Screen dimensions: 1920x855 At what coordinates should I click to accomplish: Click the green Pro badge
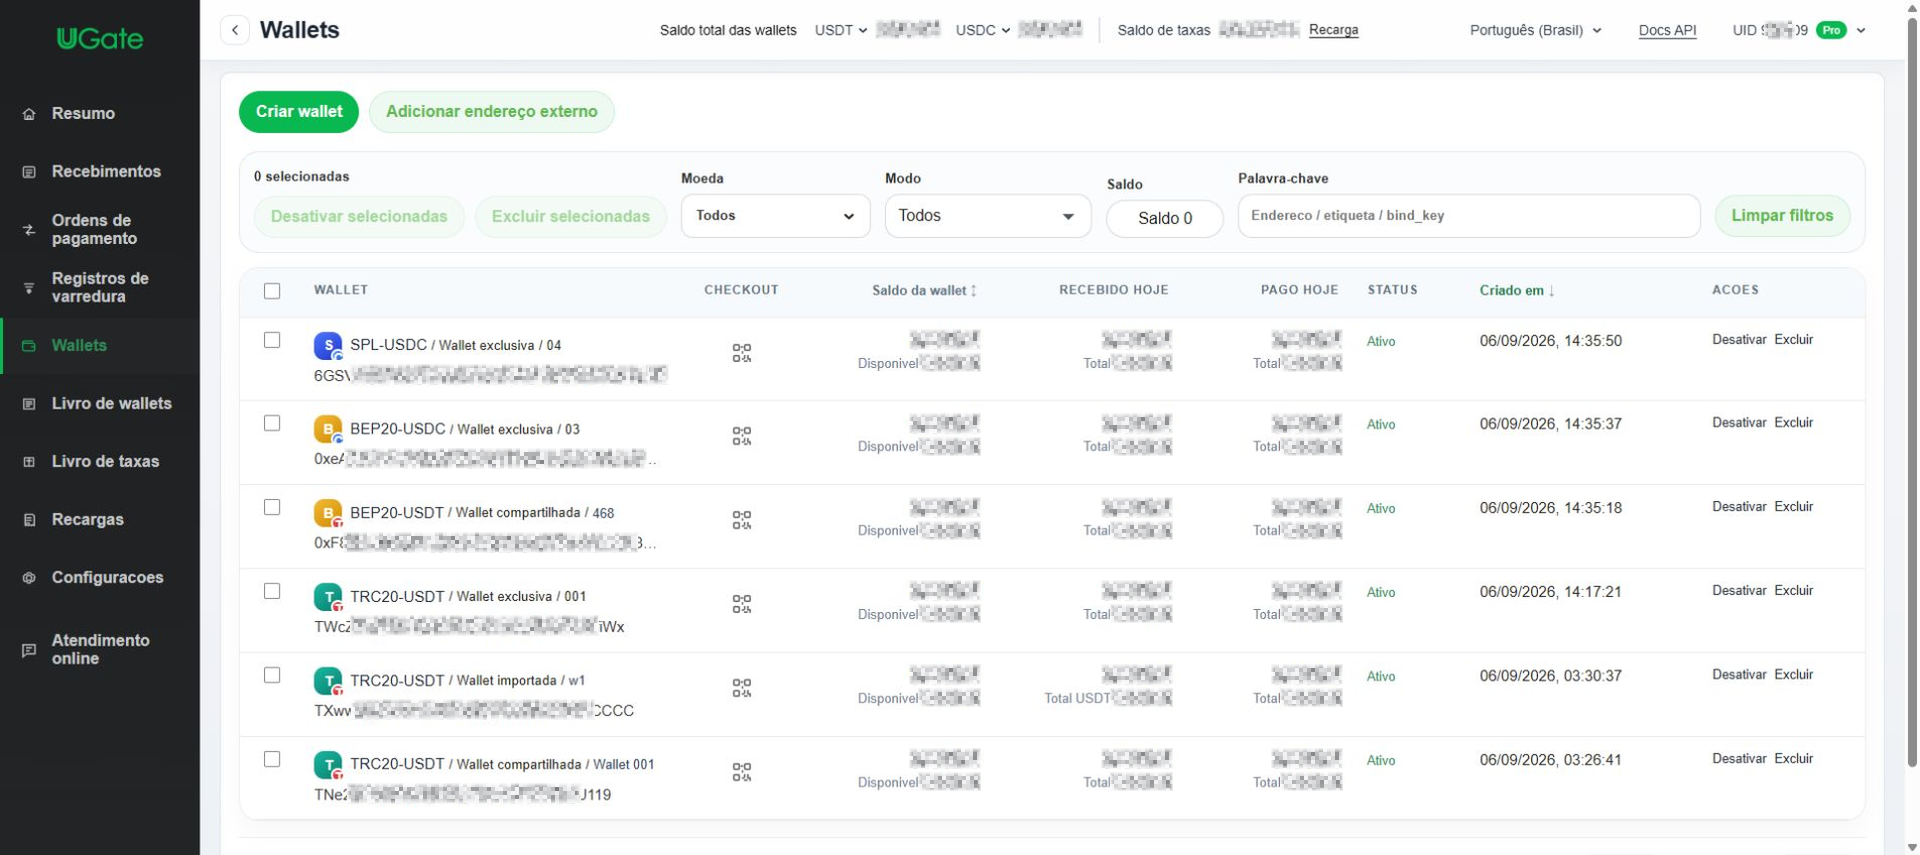click(x=1831, y=30)
